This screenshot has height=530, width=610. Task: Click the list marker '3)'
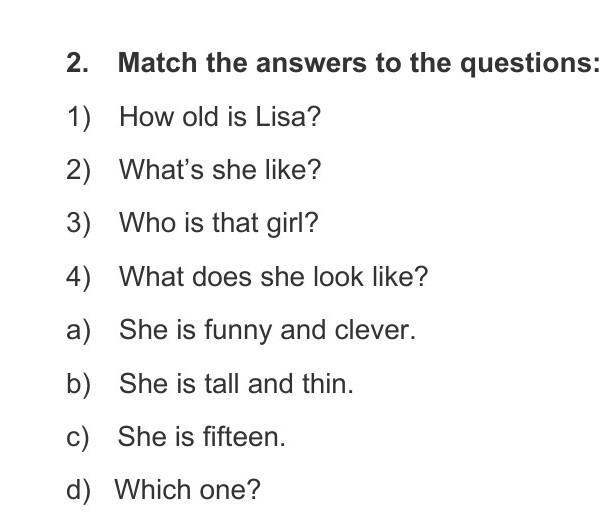(x=79, y=223)
